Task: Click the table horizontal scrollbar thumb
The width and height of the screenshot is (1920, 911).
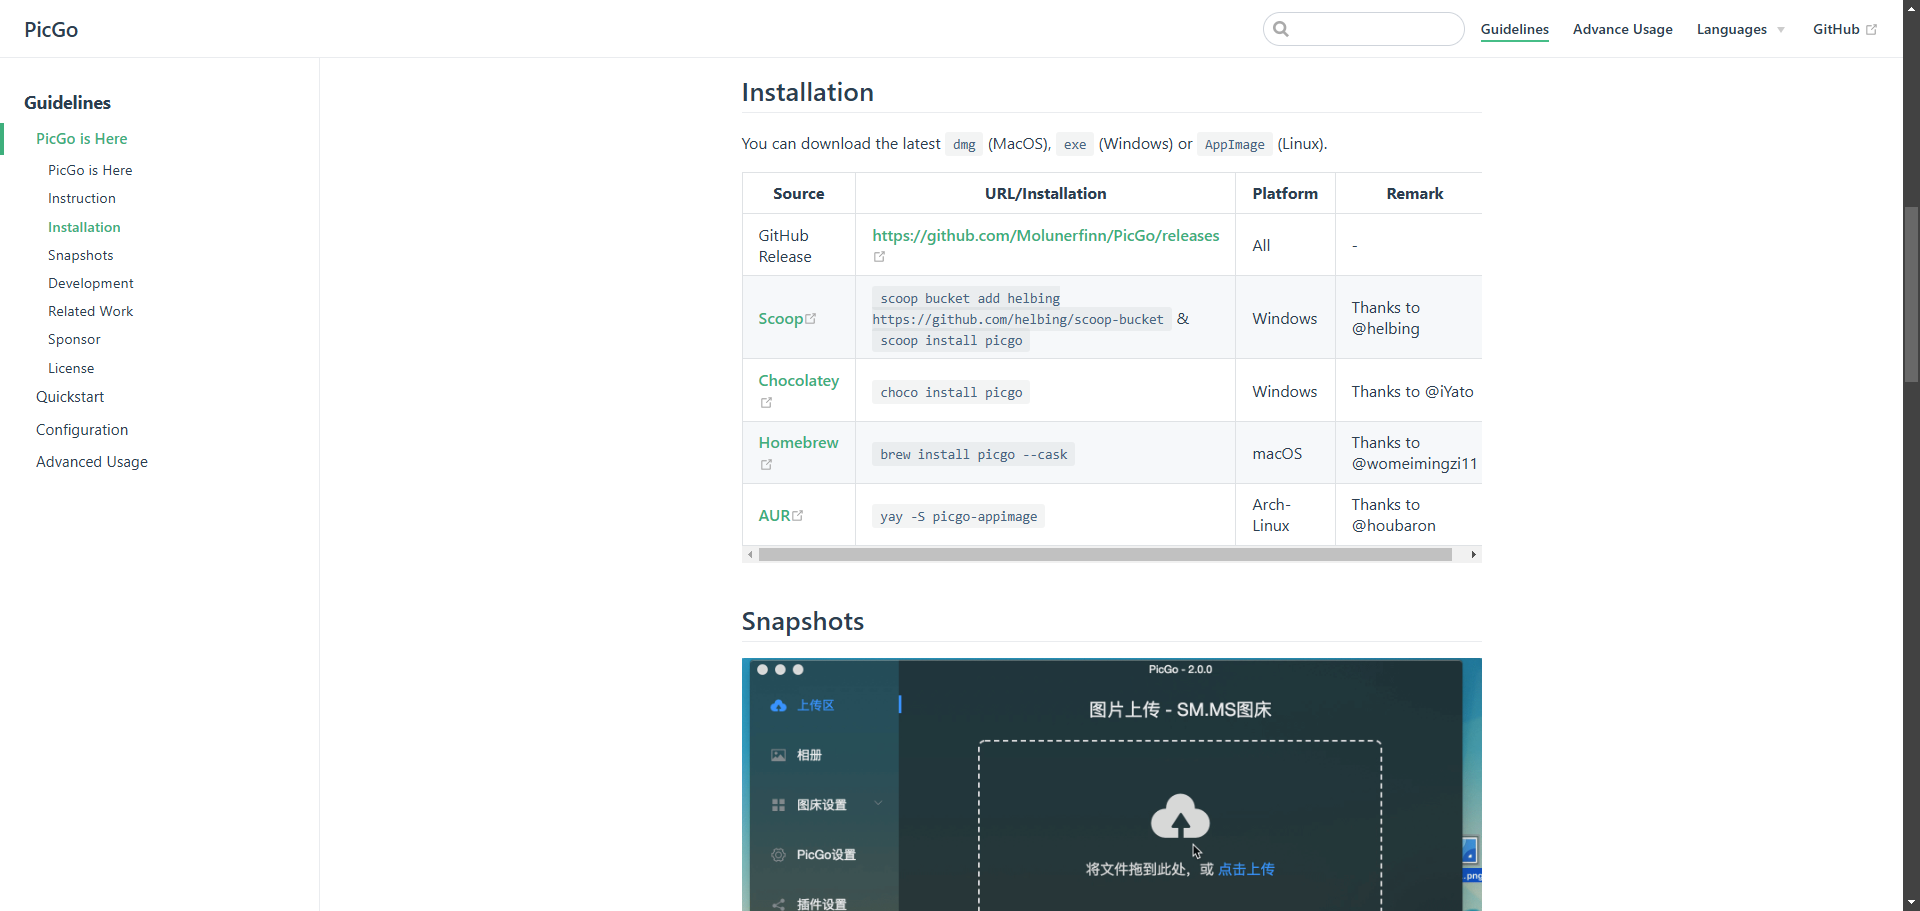Action: 1105,555
